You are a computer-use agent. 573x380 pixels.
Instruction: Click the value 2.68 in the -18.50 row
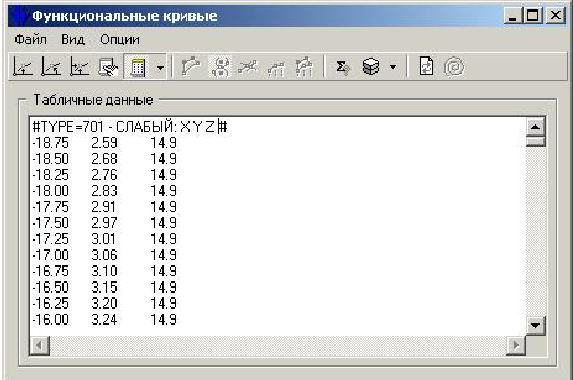pyautogui.click(x=104, y=159)
